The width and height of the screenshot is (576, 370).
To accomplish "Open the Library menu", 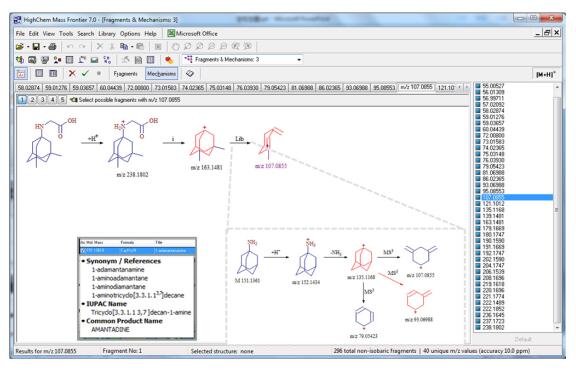I will (107, 33).
